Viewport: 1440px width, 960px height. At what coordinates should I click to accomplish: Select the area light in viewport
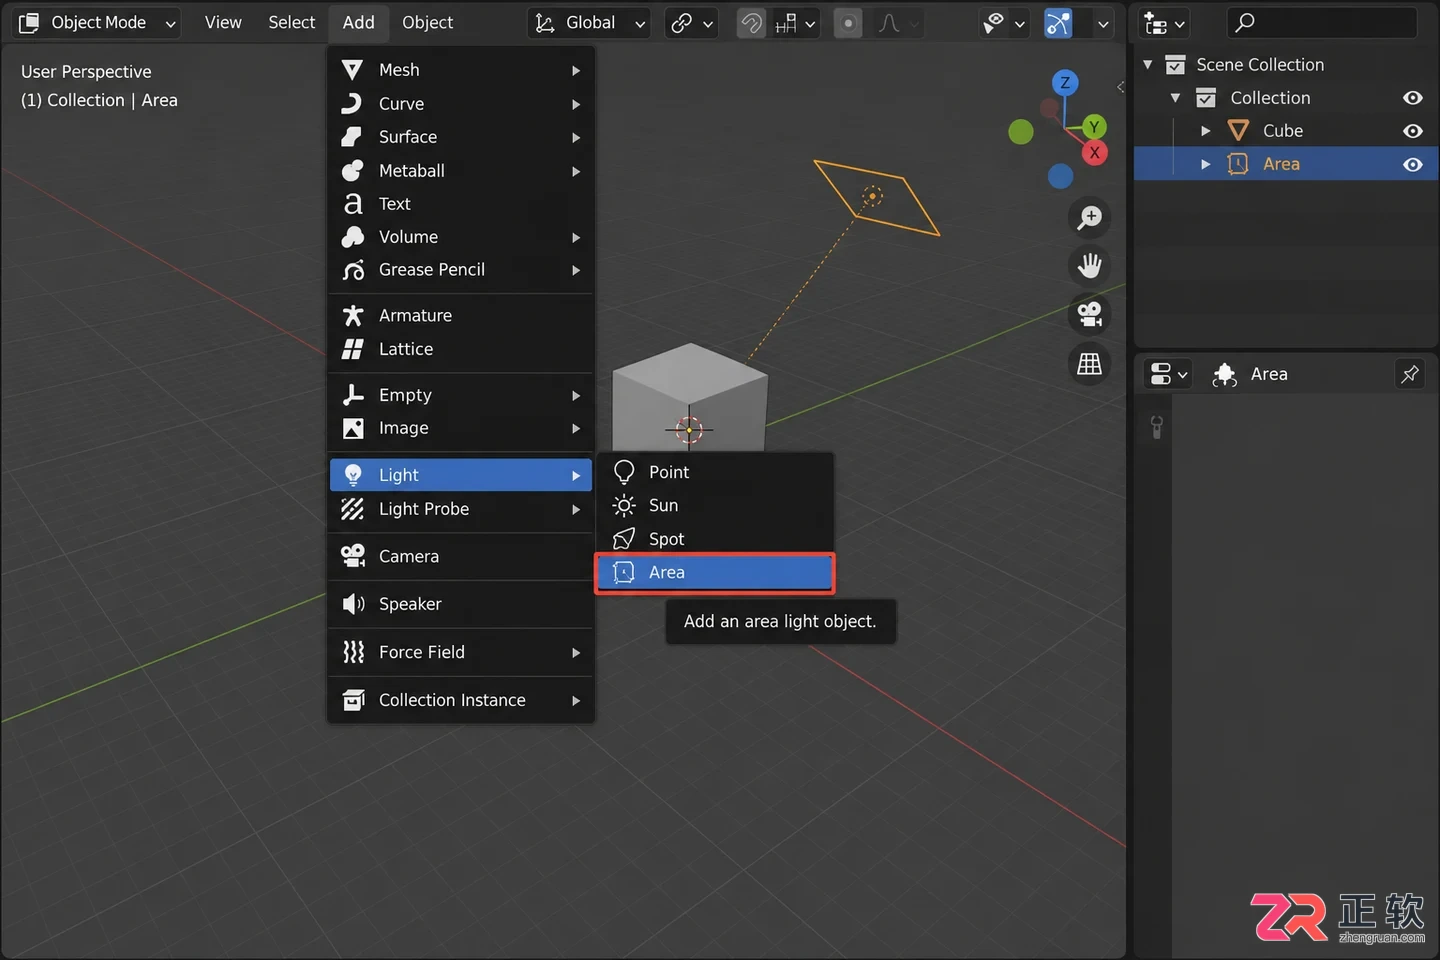click(x=873, y=196)
